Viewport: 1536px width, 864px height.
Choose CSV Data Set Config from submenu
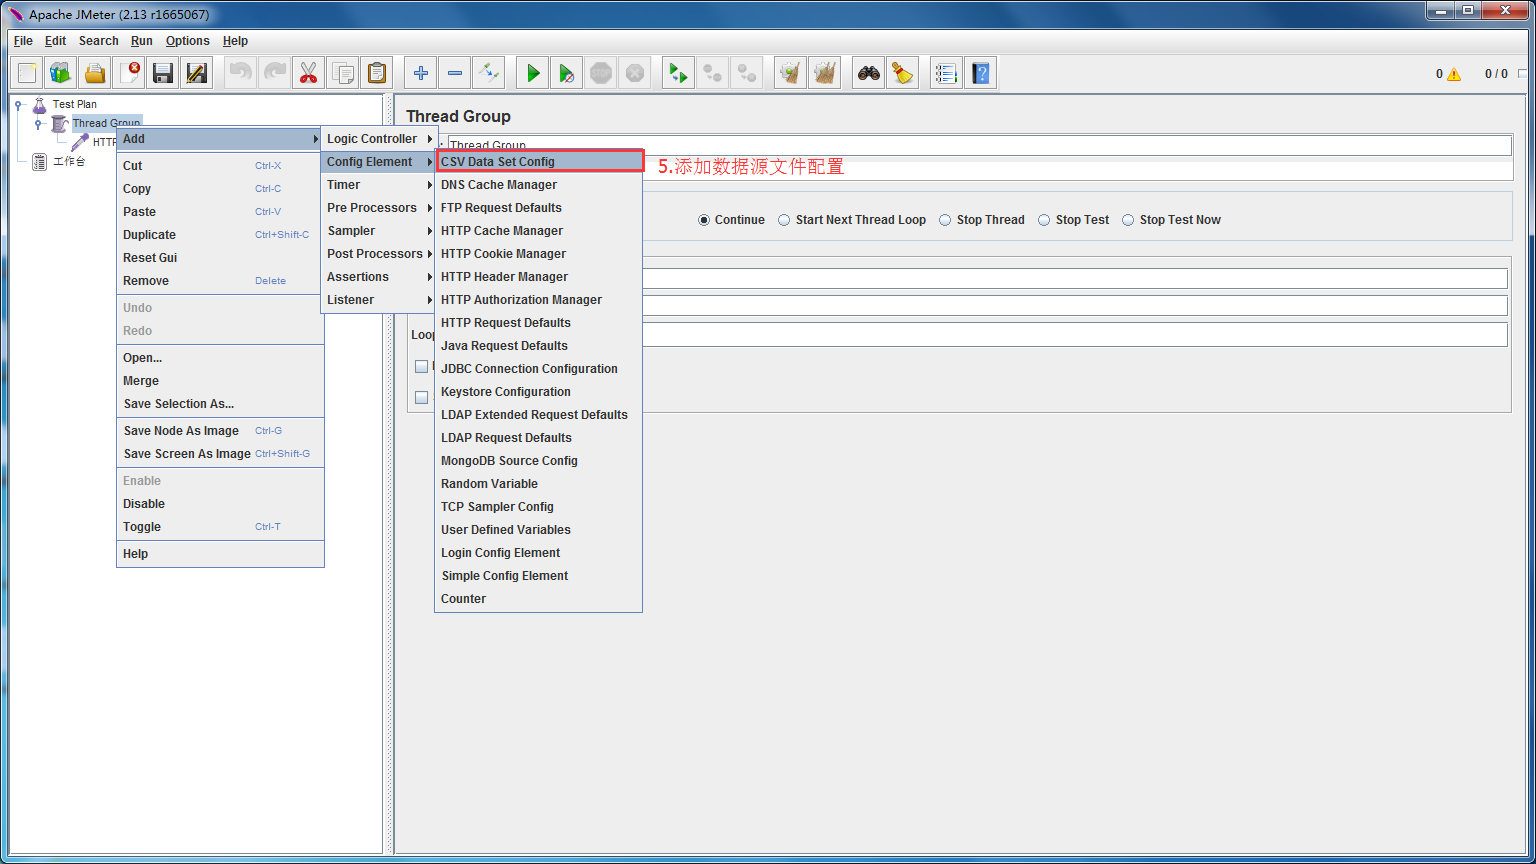(539, 162)
